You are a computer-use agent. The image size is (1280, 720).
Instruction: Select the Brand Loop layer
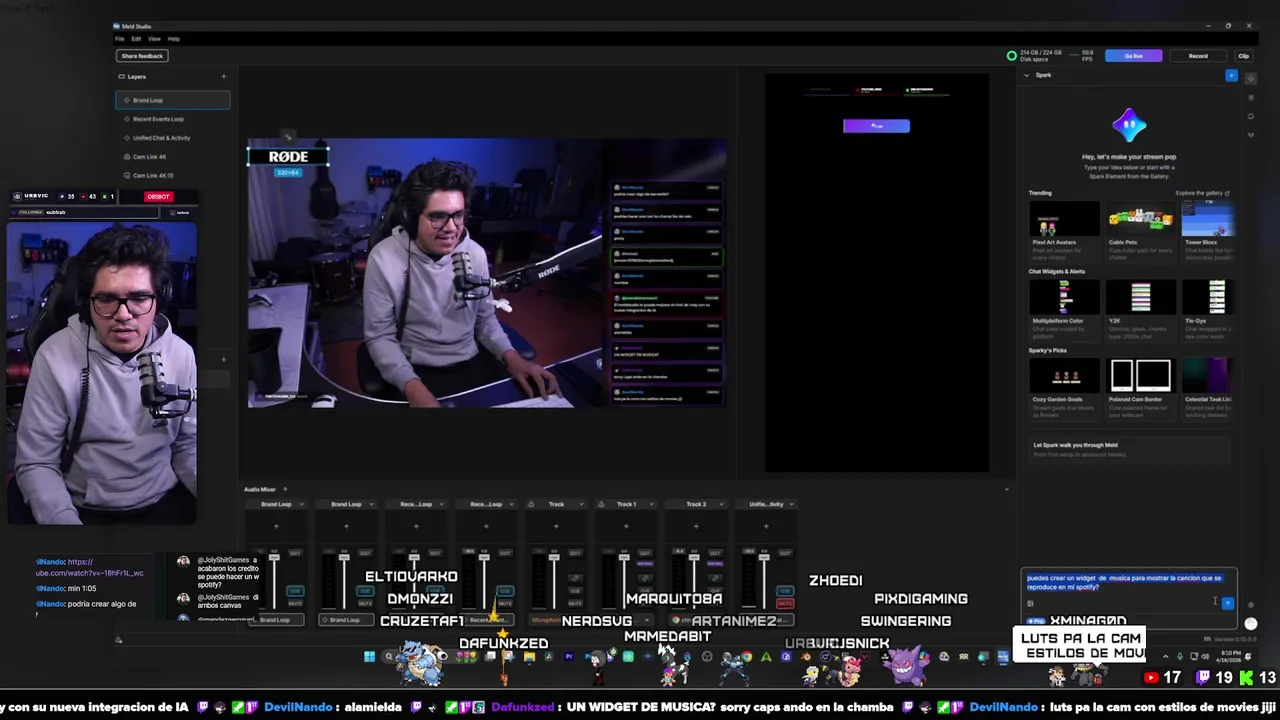172,100
